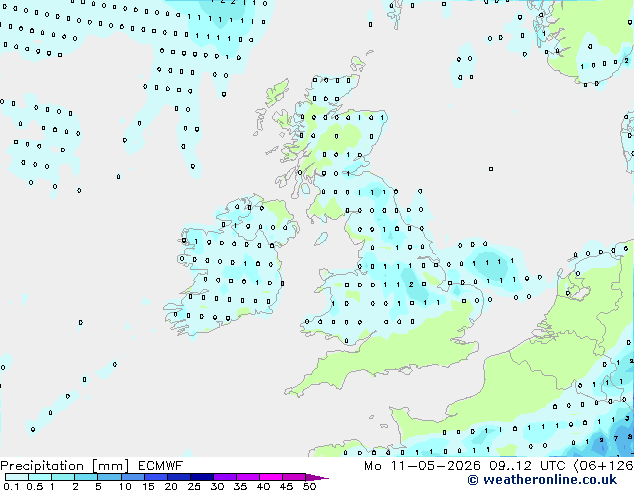The width and height of the screenshot is (634, 490).
Task: Click the '25' legend value
Action: click(194, 486)
